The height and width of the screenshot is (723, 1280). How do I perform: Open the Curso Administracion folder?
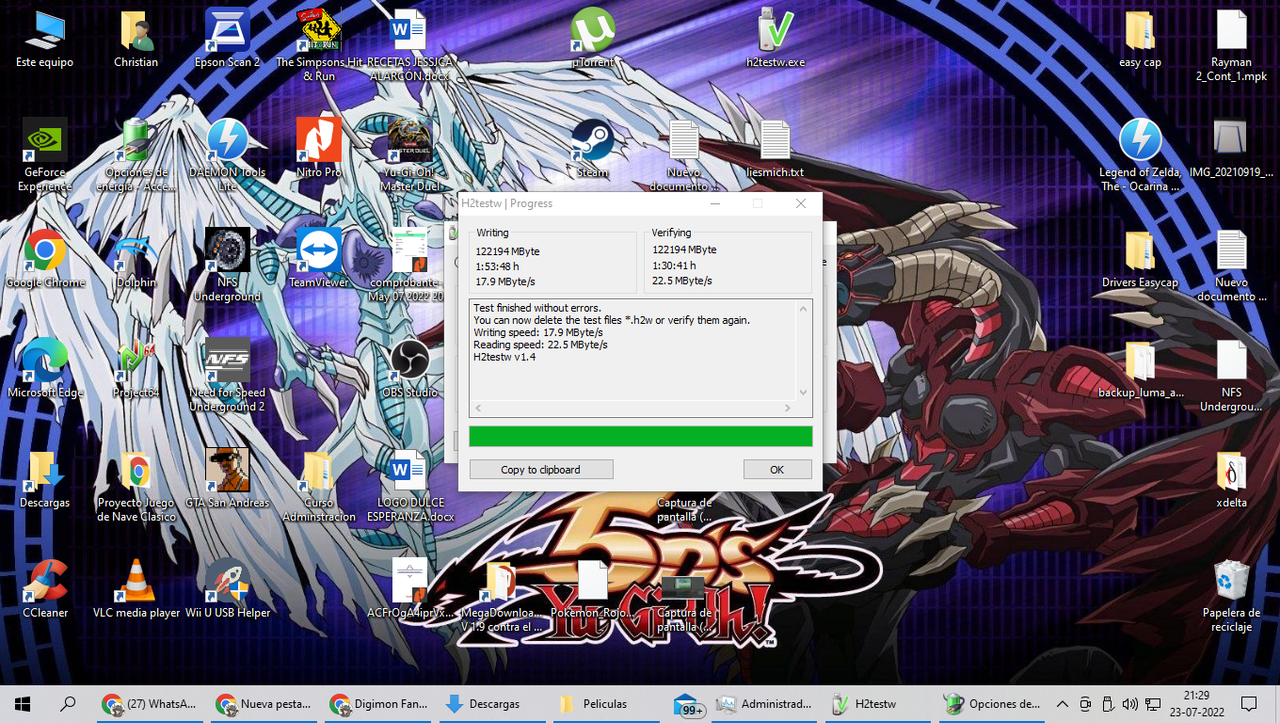pyautogui.click(x=319, y=485)
